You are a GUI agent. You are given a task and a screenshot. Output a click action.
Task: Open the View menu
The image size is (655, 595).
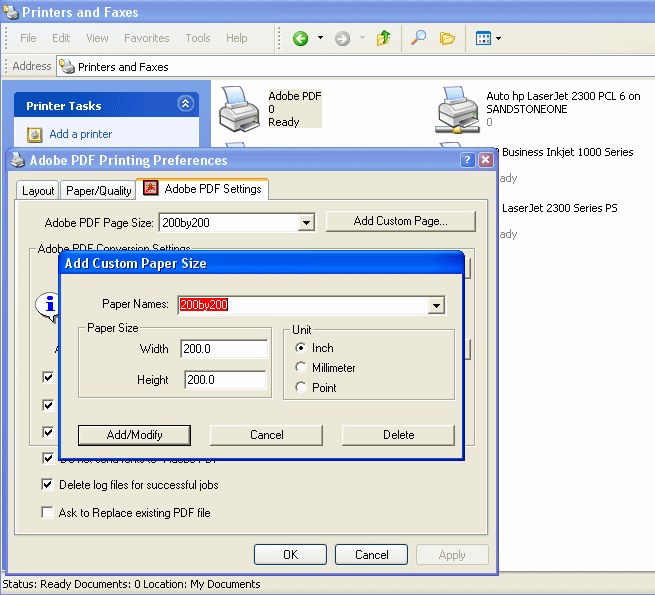97,38
